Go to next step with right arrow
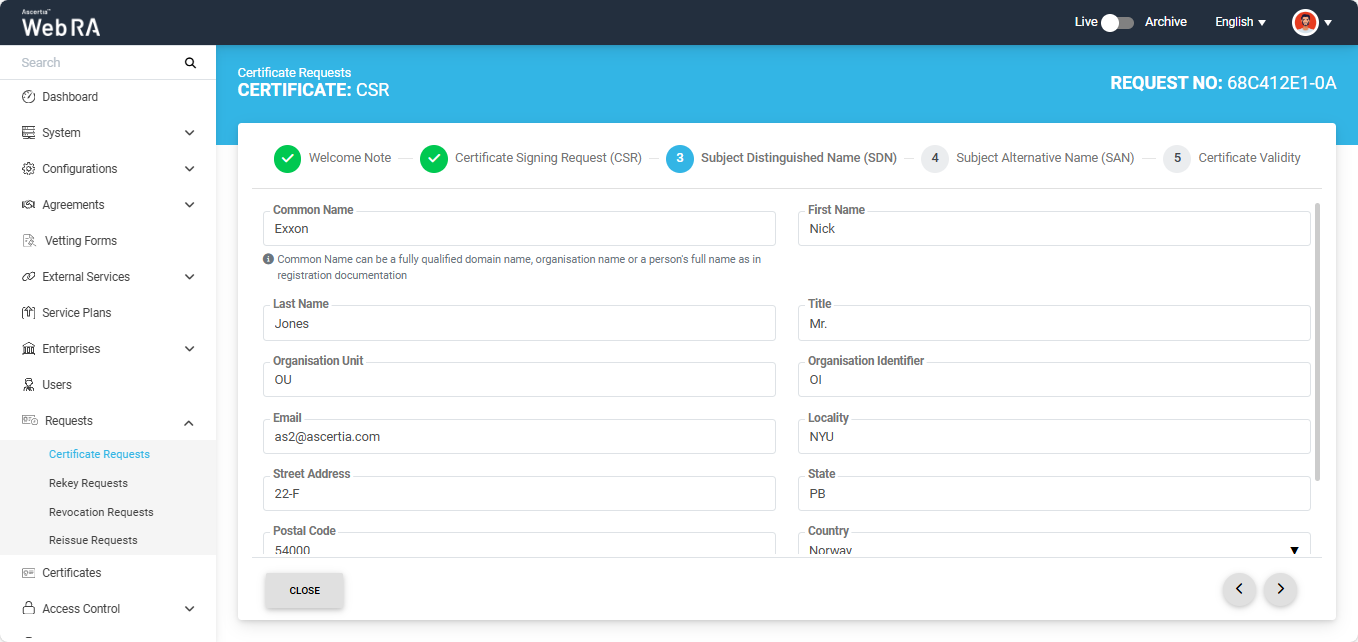Image resolution: width=1358 pixels, height=642 pixels. pos(1280,590)
